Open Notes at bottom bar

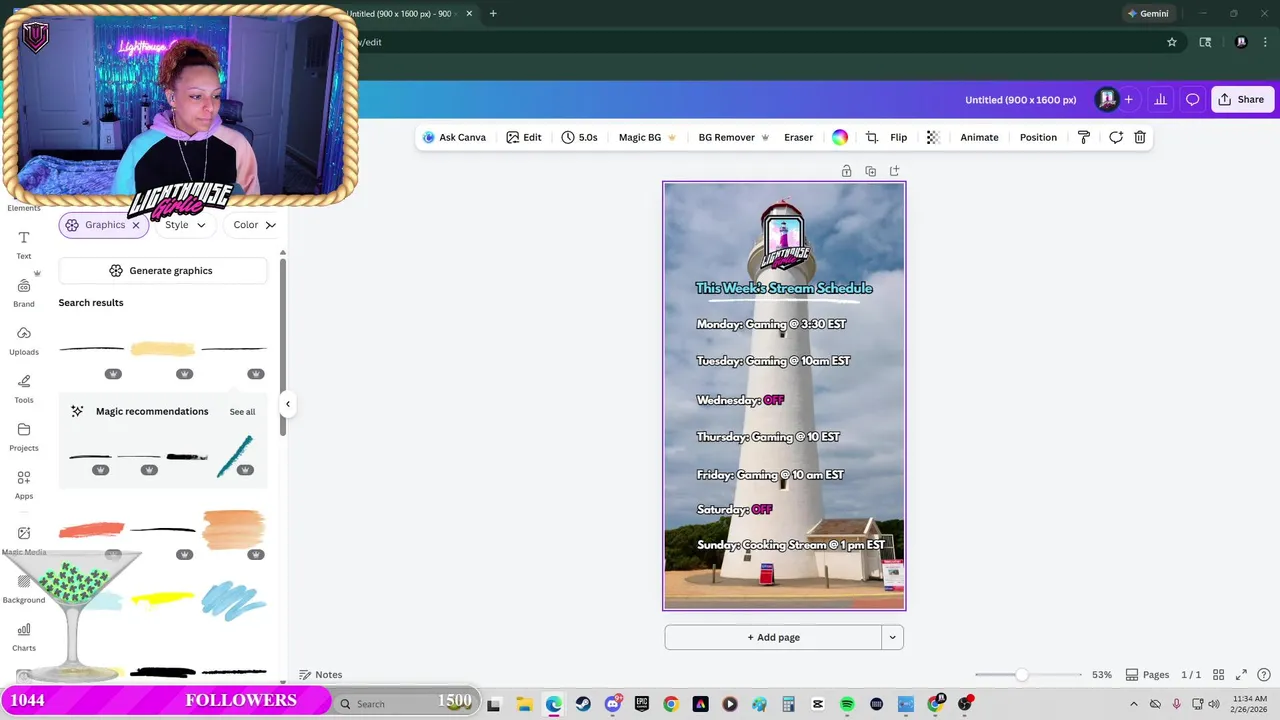(x=321, y=675)
